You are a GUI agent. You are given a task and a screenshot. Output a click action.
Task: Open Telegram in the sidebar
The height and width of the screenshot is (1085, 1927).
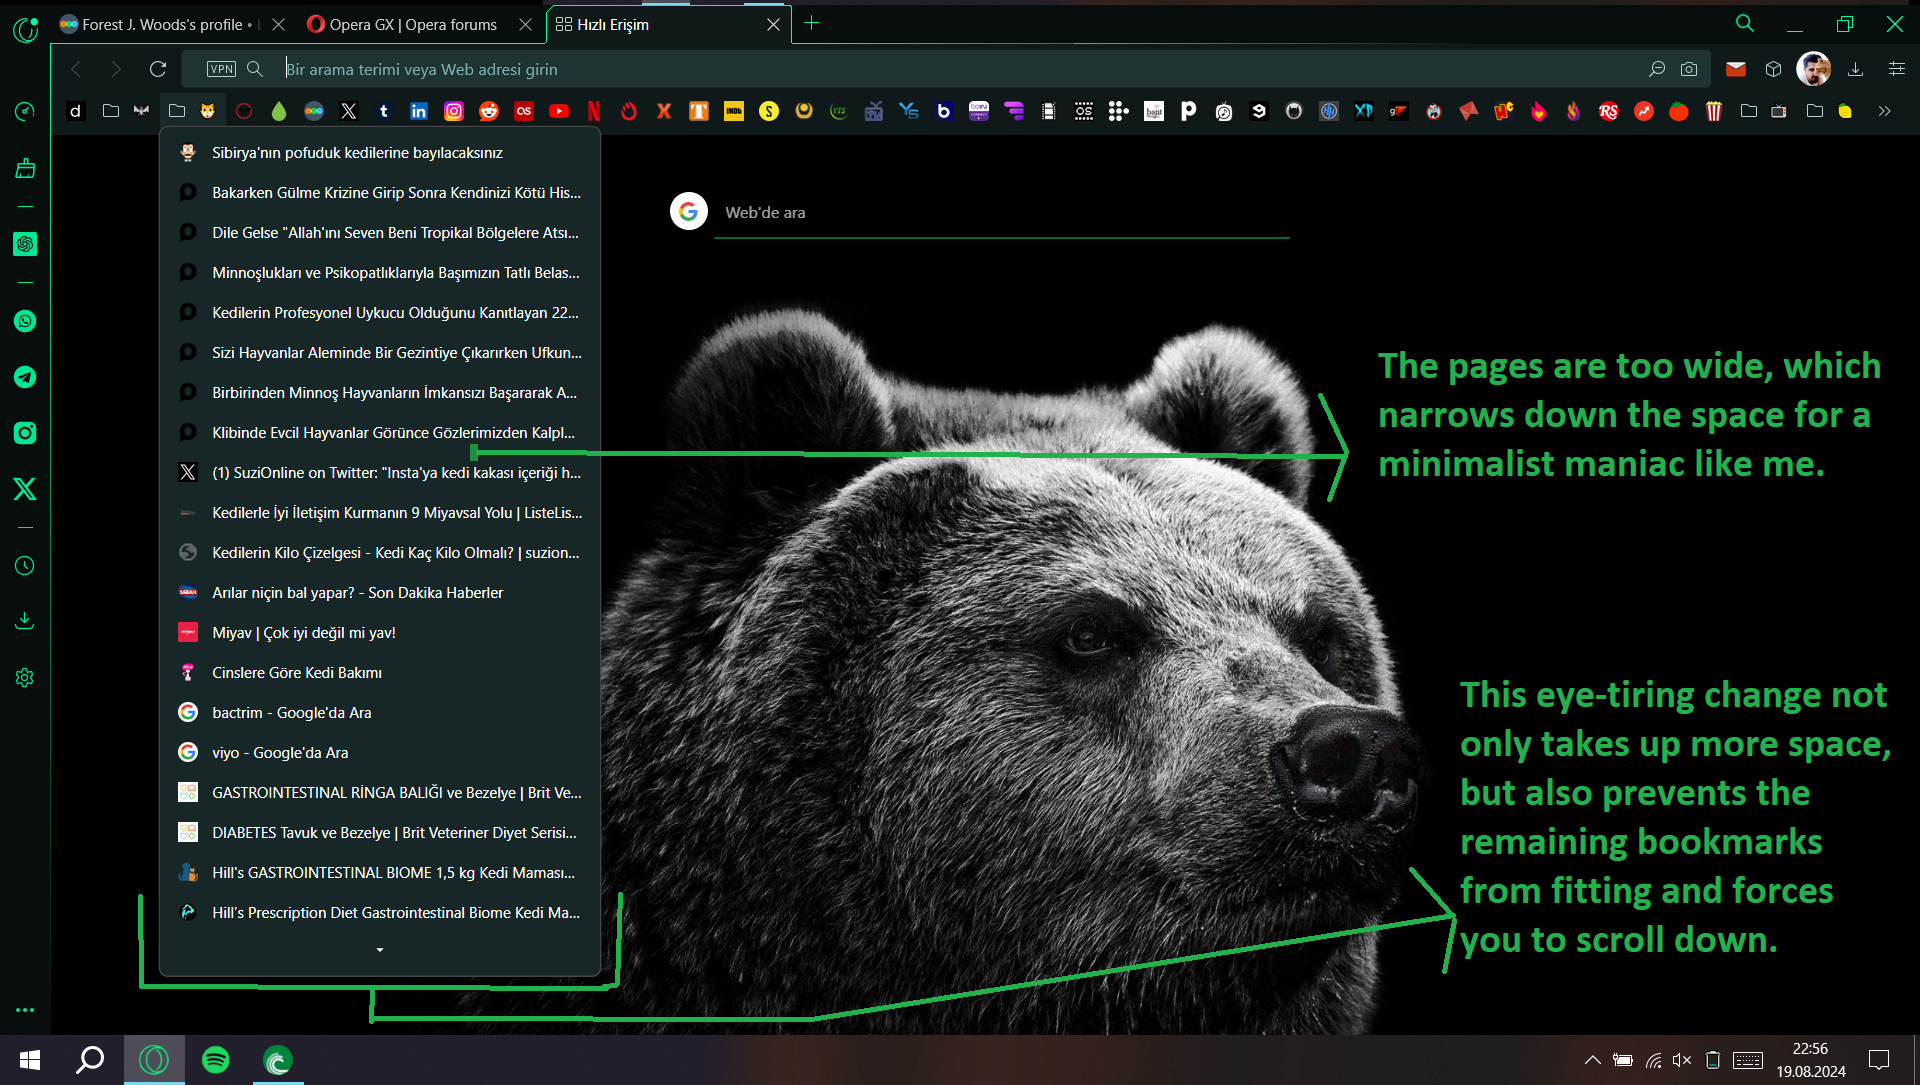(x=25, y=377)
